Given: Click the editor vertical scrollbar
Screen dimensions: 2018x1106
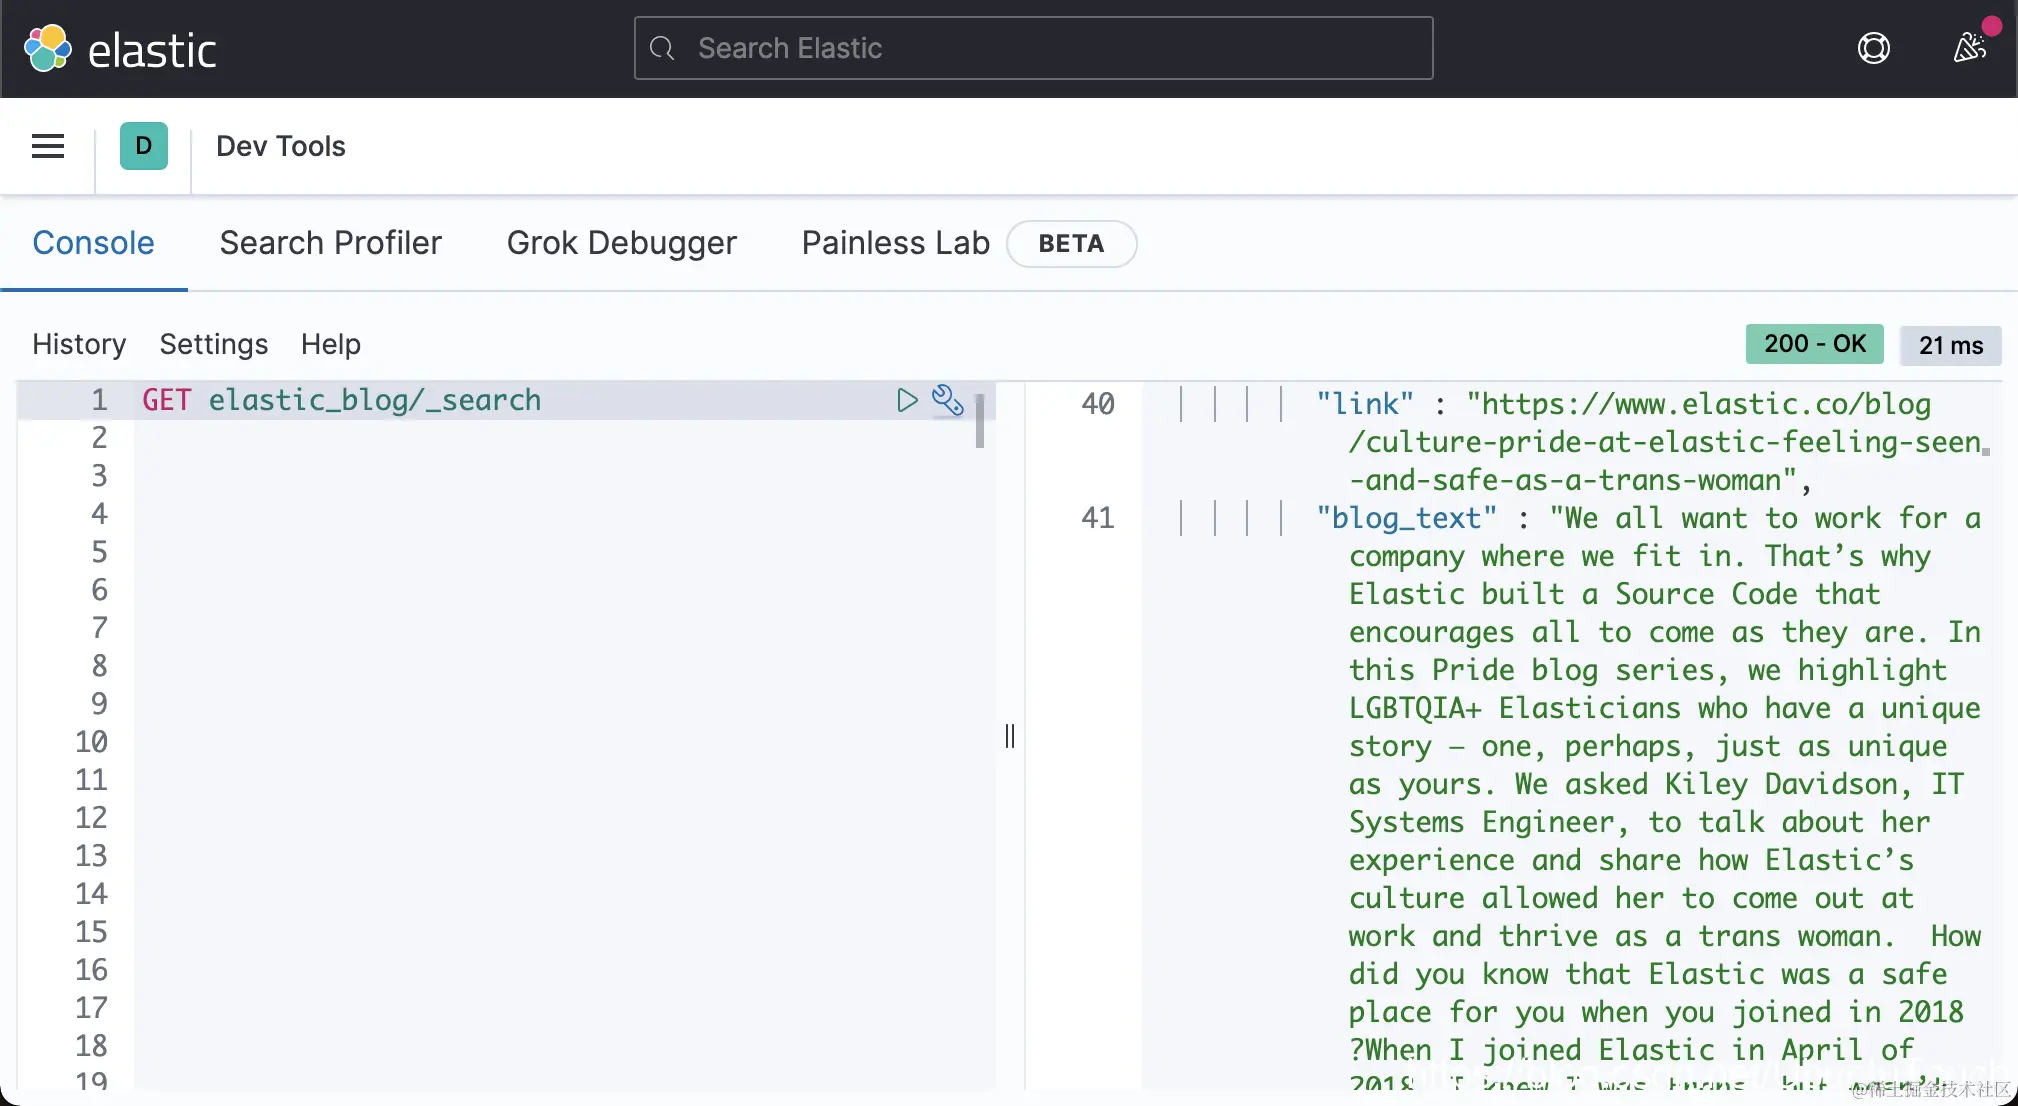Looking at the screenshot, I should (980, 421).
